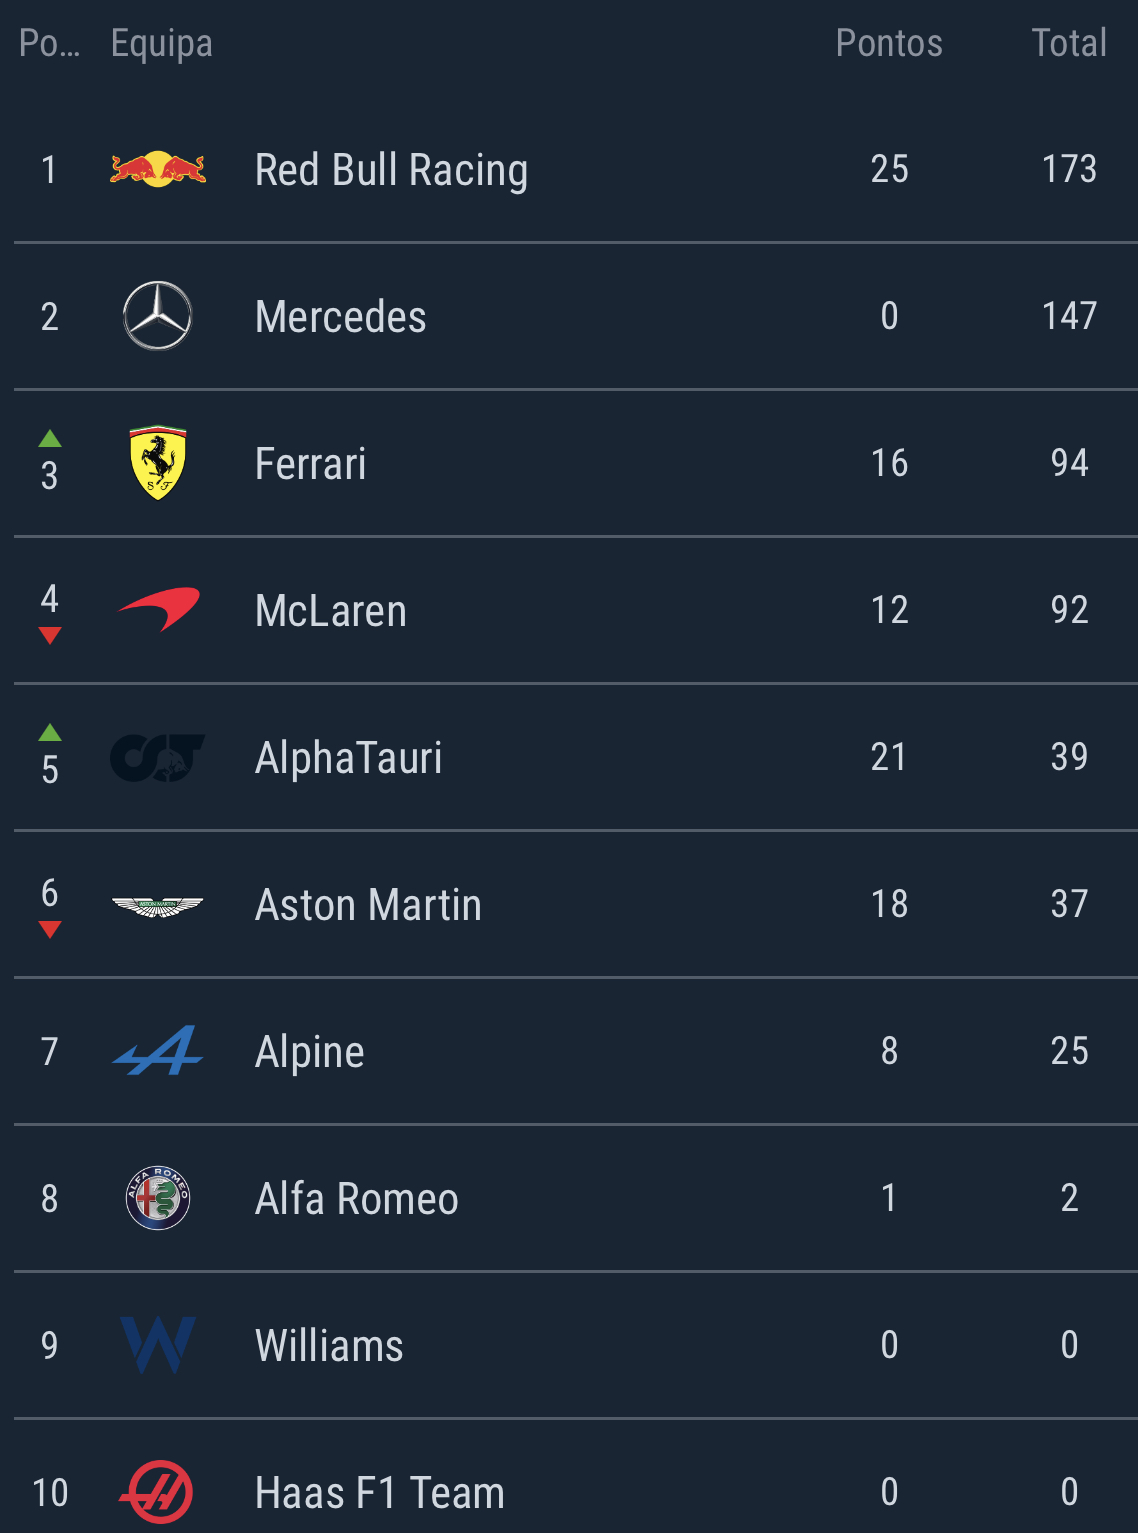The width and height of the screenshot is (1138, 1533).
Task: Open the Red Bull Racing team name
Action: [x=391, y=170]
